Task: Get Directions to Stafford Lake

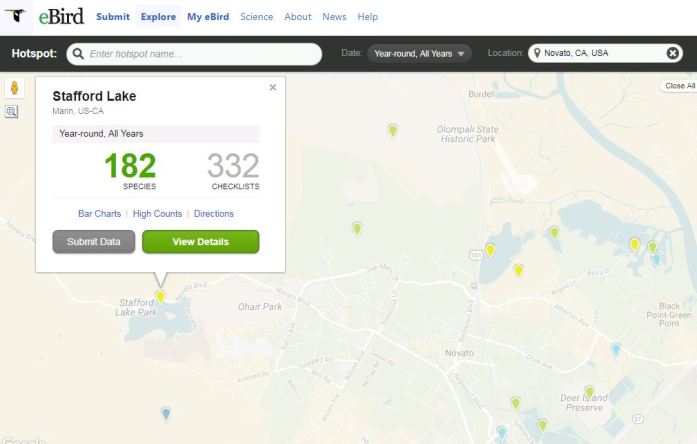Action: tap(214, 214)
